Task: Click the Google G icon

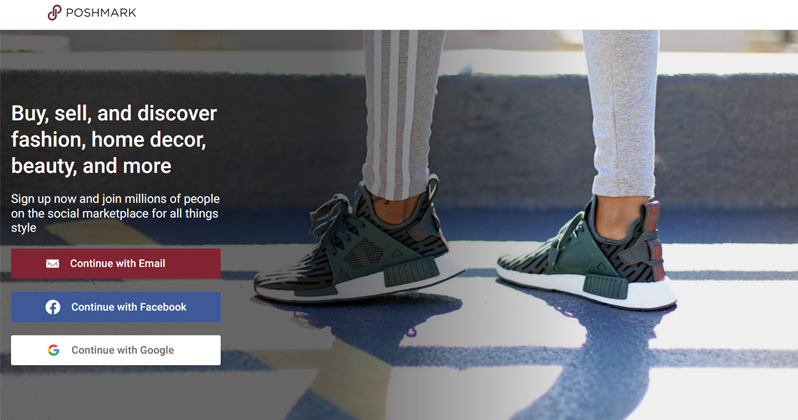Action: 53,350
